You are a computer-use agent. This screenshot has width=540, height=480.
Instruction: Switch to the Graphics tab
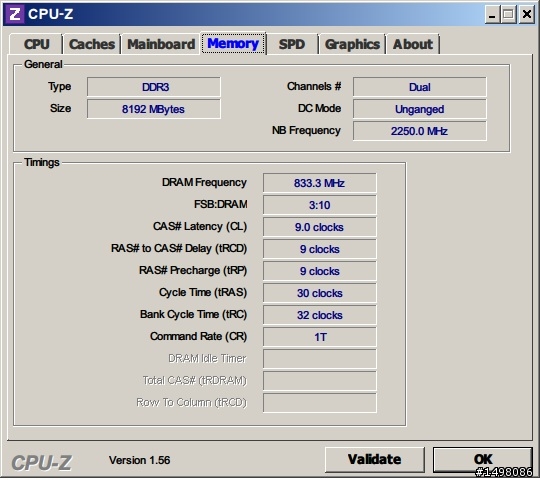(x=352, y=44)
